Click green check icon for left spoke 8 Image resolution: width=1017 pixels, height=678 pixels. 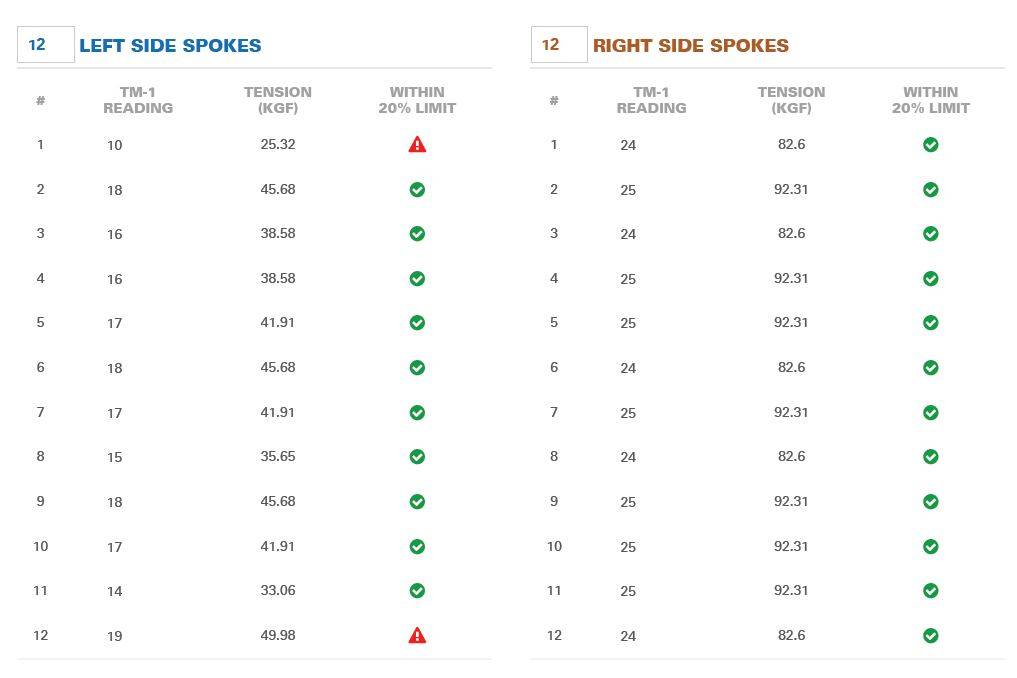(417, 457)
